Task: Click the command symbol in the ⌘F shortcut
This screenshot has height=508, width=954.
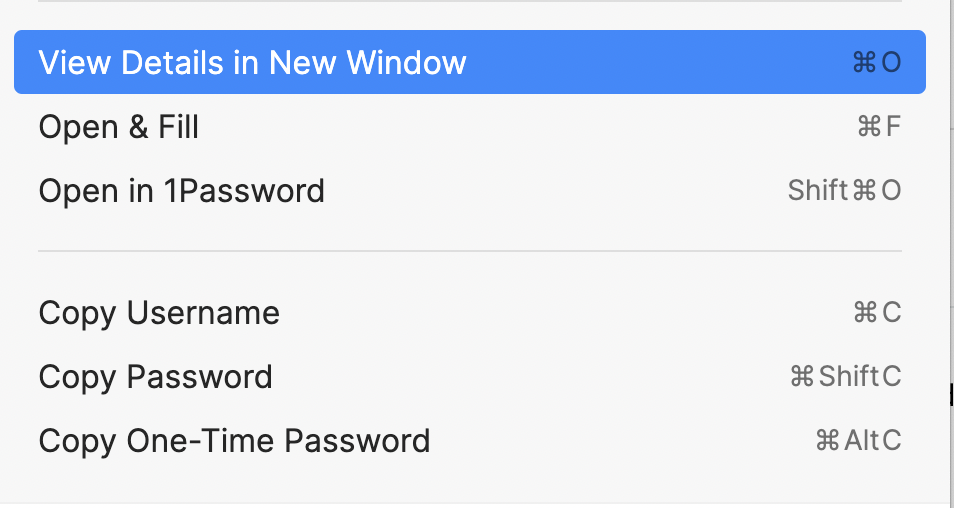Action: pyautogui.click(x=868, y=127)
